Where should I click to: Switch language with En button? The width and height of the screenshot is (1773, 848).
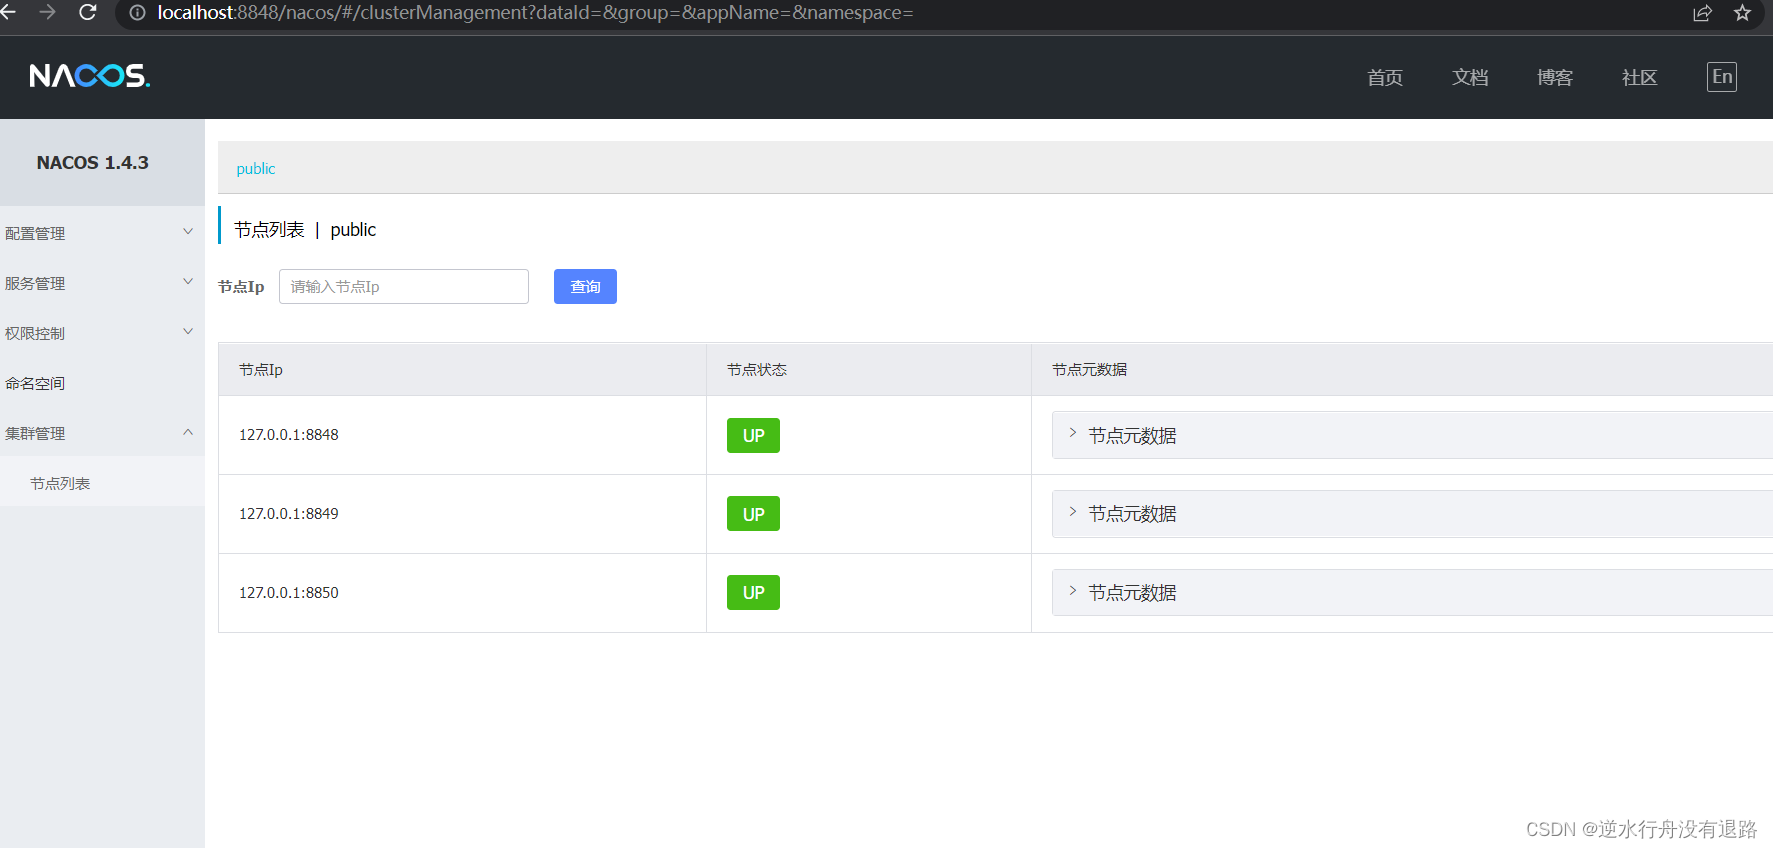click(x=1722, y=77)
